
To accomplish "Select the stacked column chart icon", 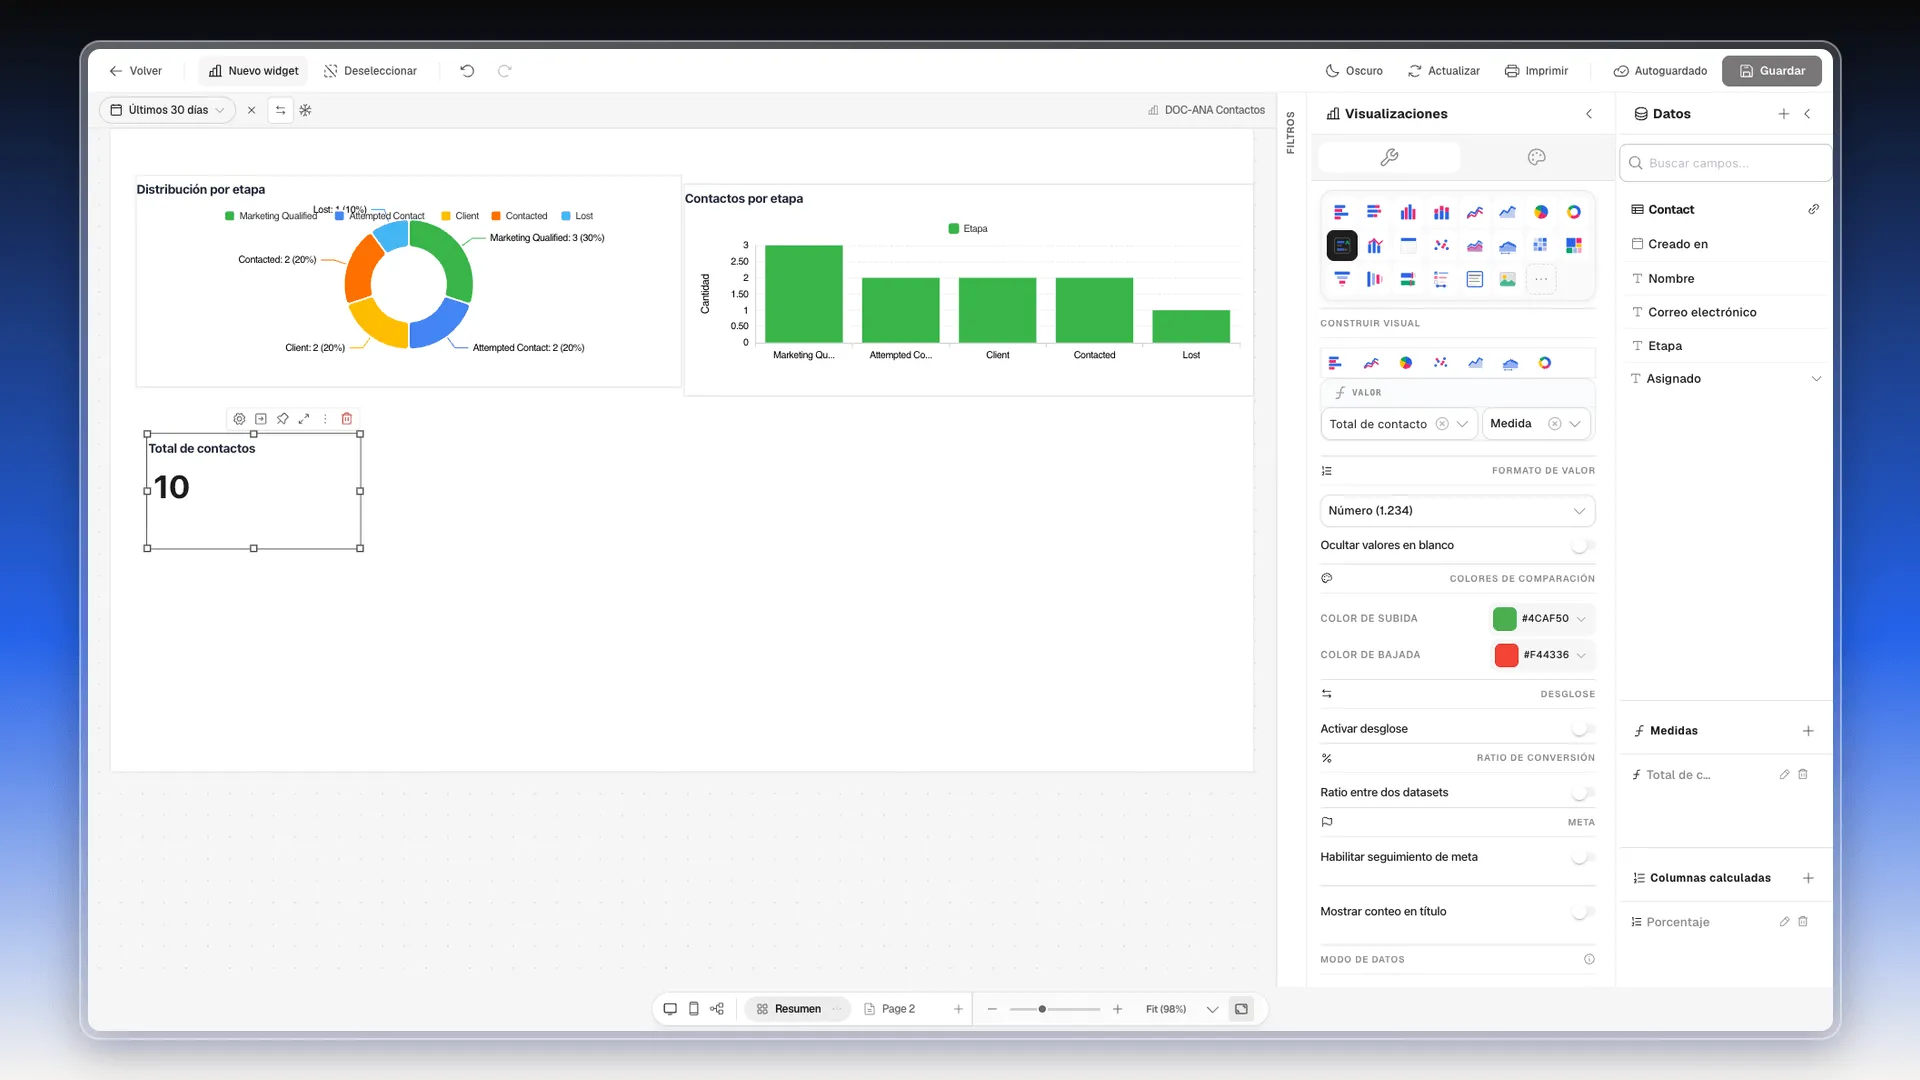I will coord(1441,212).
